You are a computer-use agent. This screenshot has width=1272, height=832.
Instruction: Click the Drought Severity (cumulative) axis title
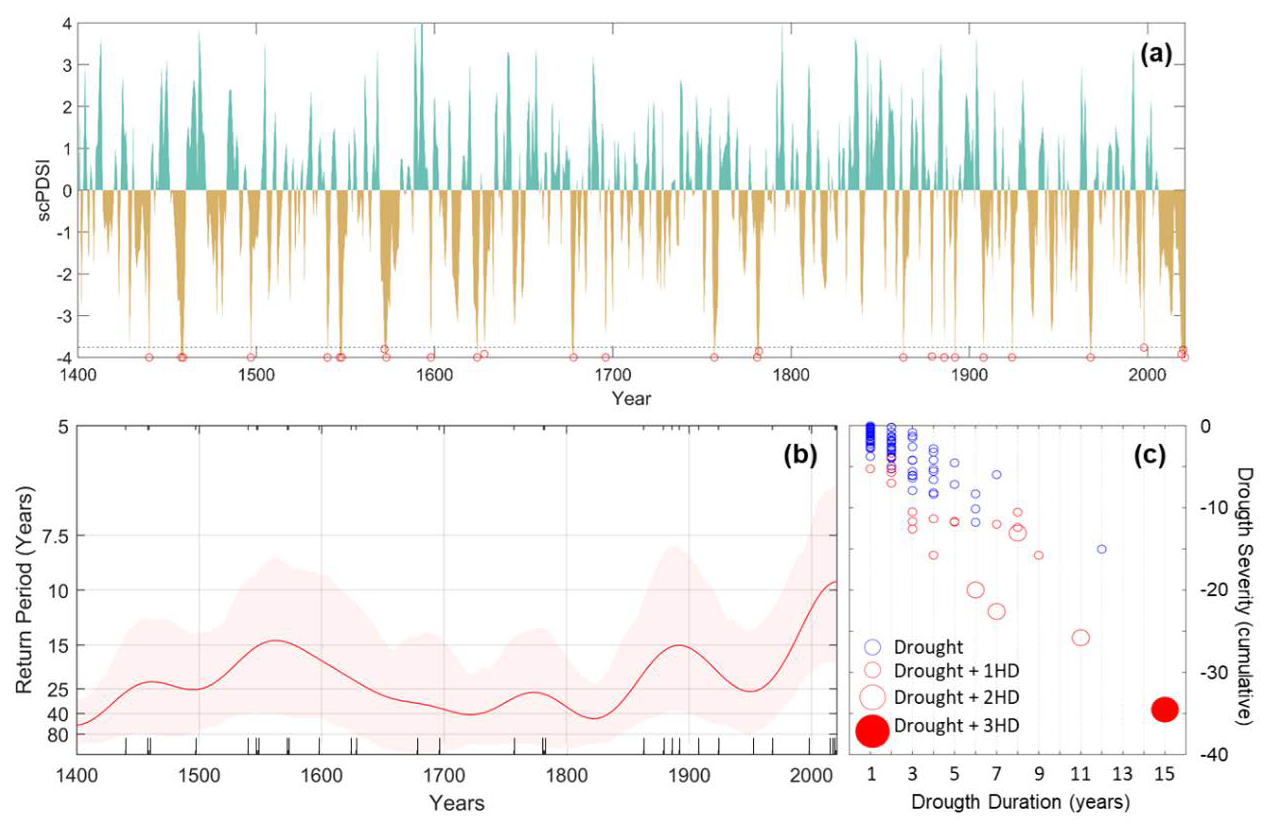tap(1245, 590)
